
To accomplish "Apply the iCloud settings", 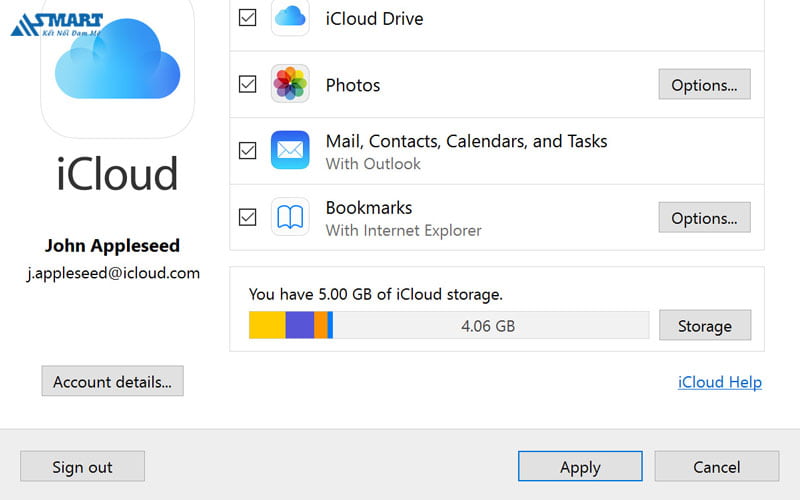I will point(580,466).
